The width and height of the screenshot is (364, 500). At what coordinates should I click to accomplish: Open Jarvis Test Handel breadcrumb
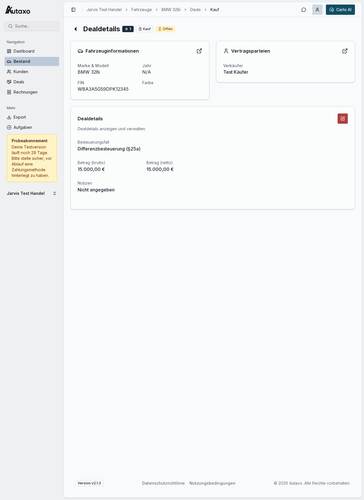coord(104,10)
